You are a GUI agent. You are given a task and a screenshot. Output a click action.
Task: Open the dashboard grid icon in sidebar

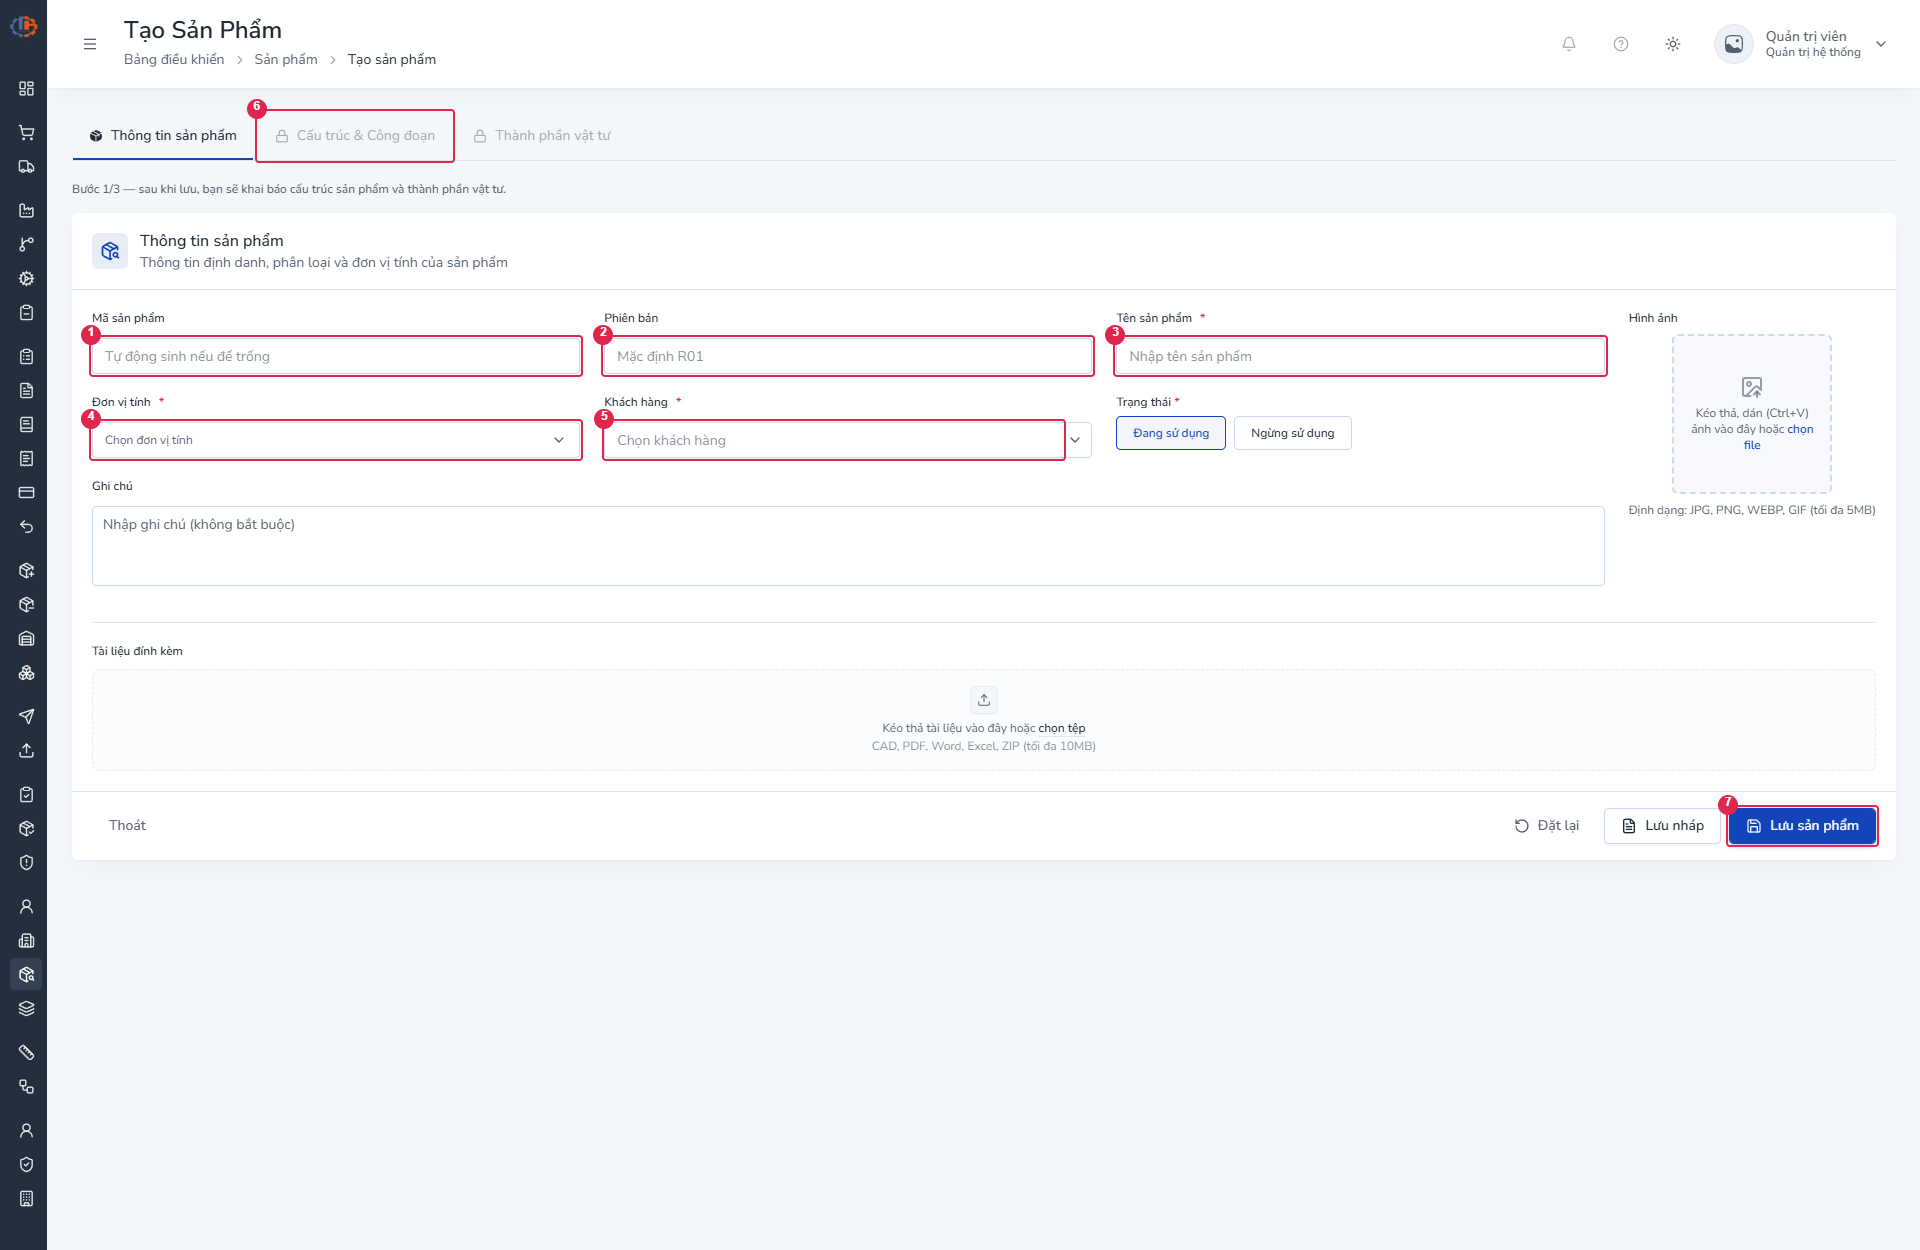coord(27,89)
